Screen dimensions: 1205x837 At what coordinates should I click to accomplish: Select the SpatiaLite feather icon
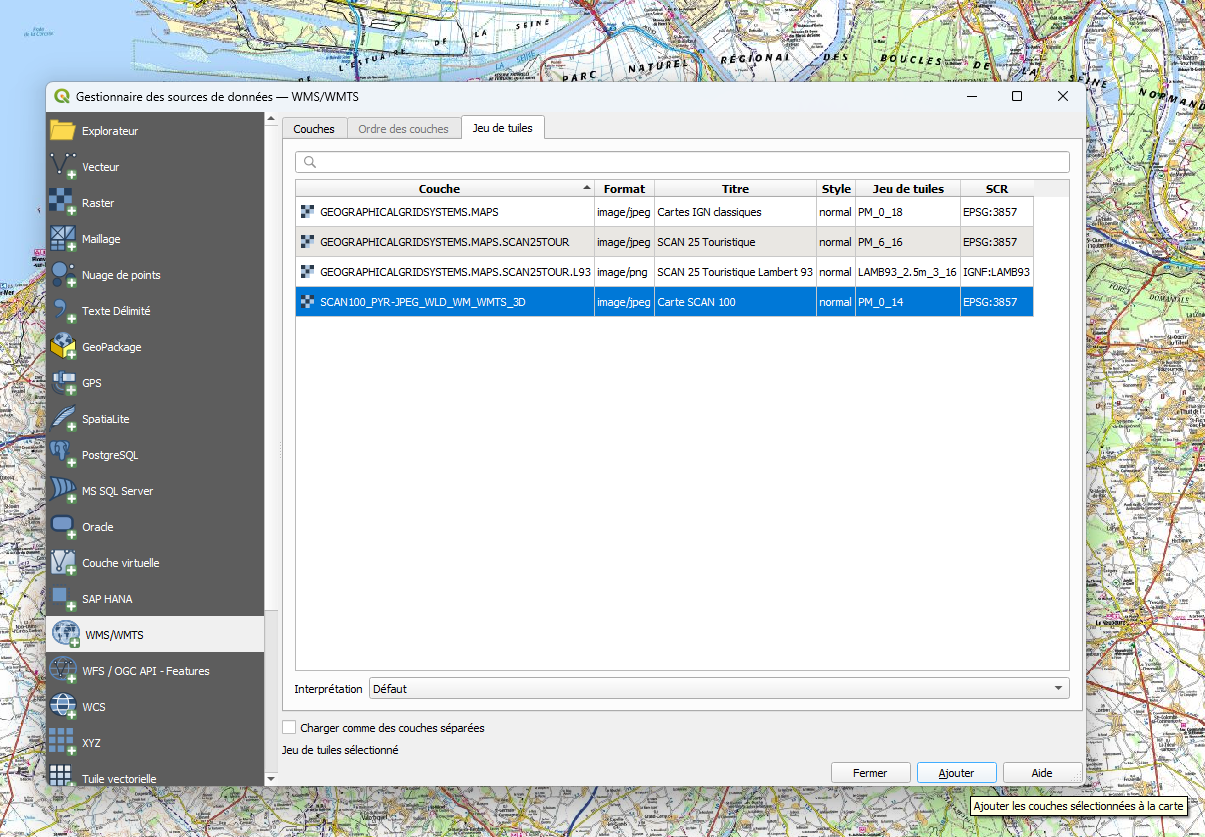click(63, 419)
